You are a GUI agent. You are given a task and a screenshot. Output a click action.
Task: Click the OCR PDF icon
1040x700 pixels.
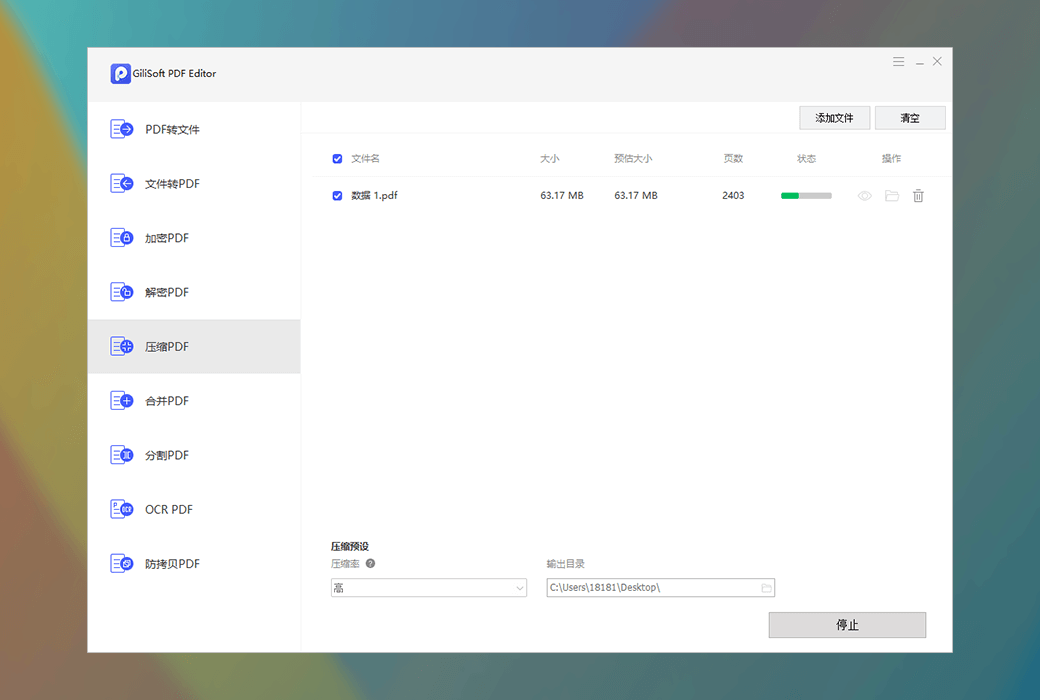point(121,510)
